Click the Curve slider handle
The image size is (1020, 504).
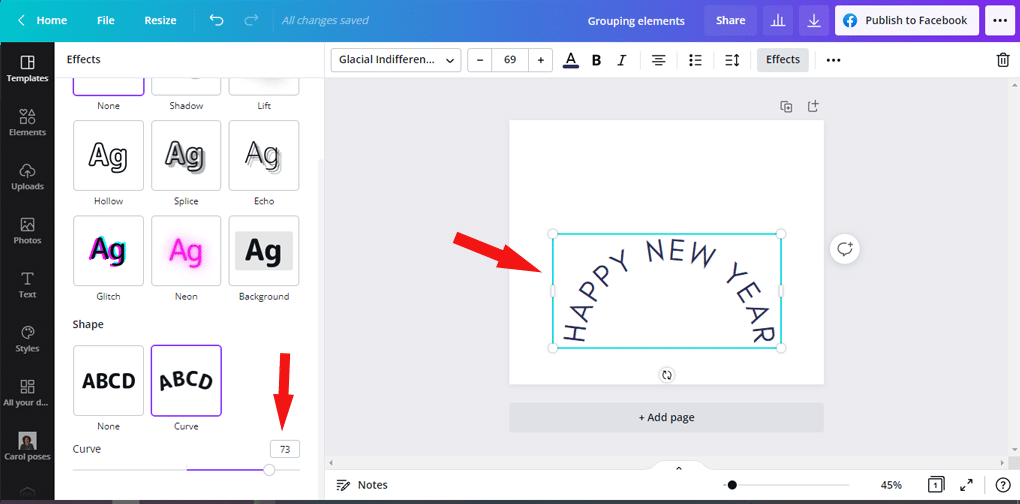pyautogui.click(x=269, y=470)
